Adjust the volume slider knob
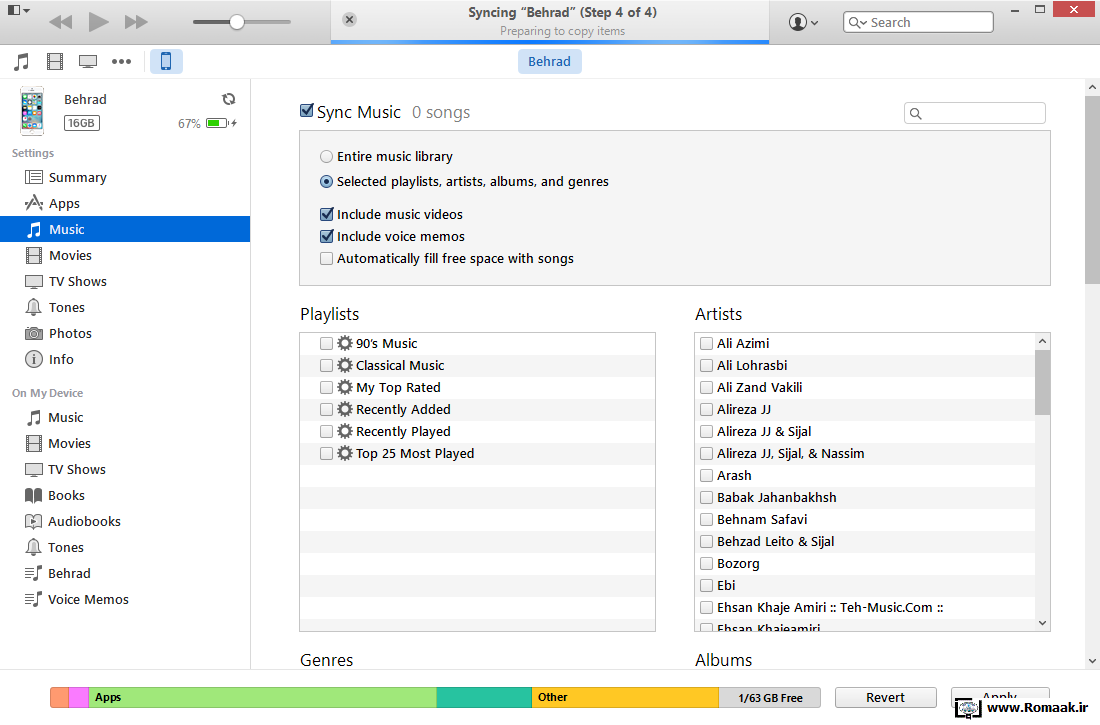Image resolution: width=1100 pixels, height=725 pixels. (x=237, y=22)
